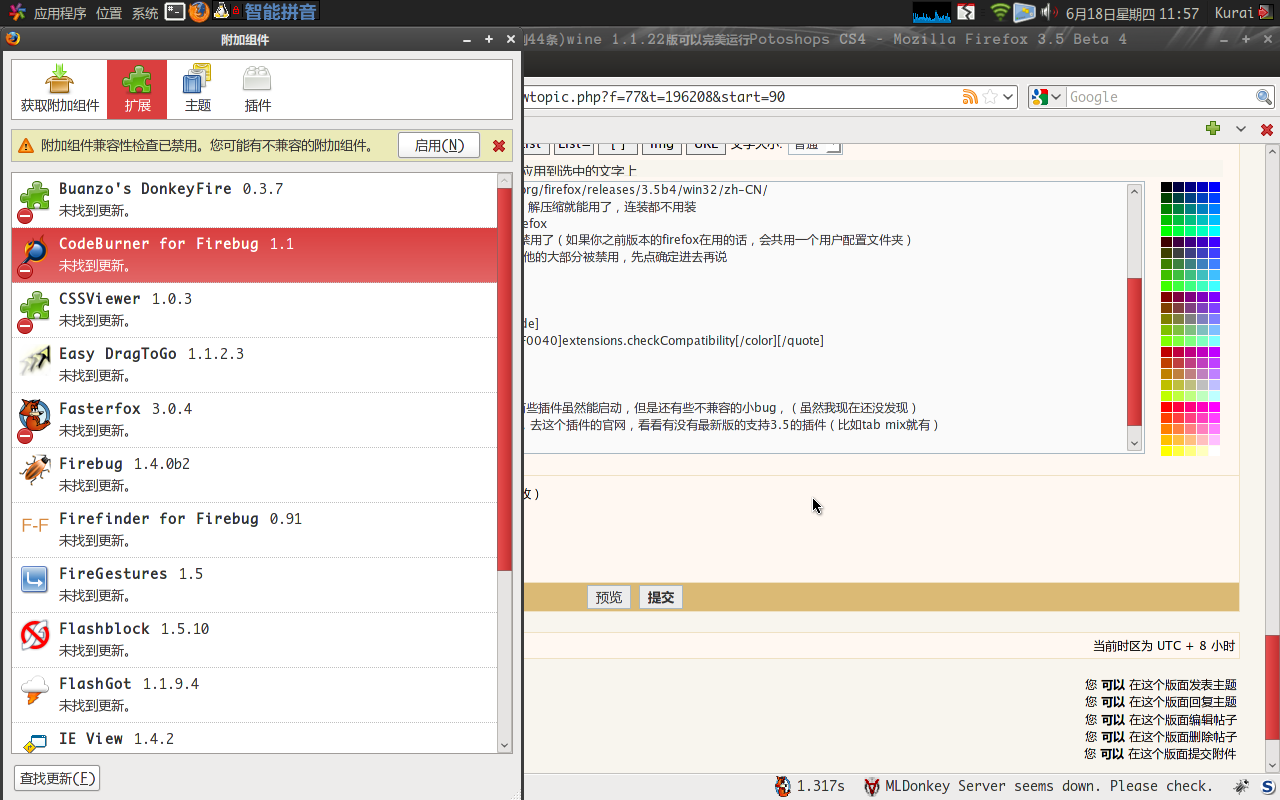The image size is (1280, 800).
Task: Click the yellow warning triangle icon
Action: point(26,146)
